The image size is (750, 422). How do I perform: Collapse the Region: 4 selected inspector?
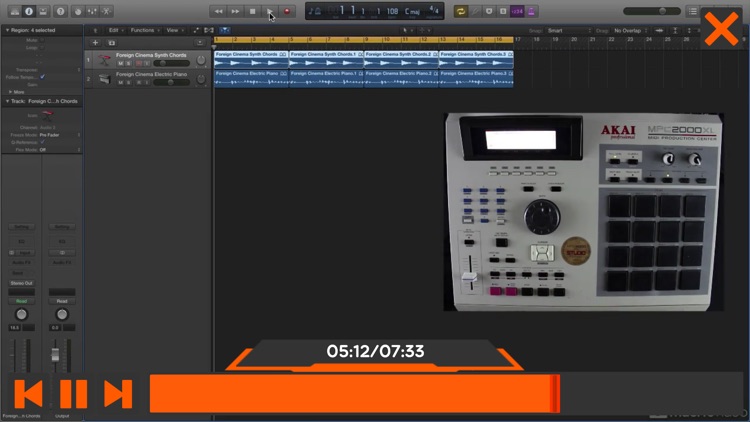click(7, 30)
